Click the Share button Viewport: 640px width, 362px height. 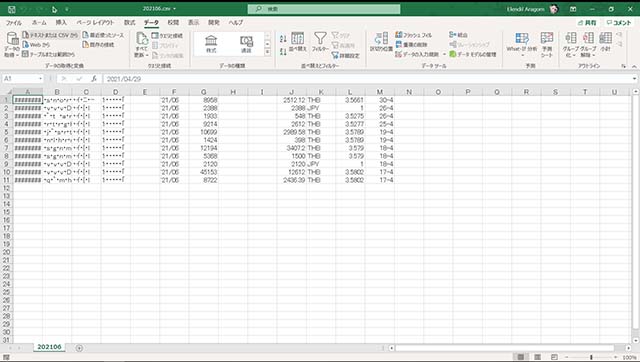[x=587, y=22]
